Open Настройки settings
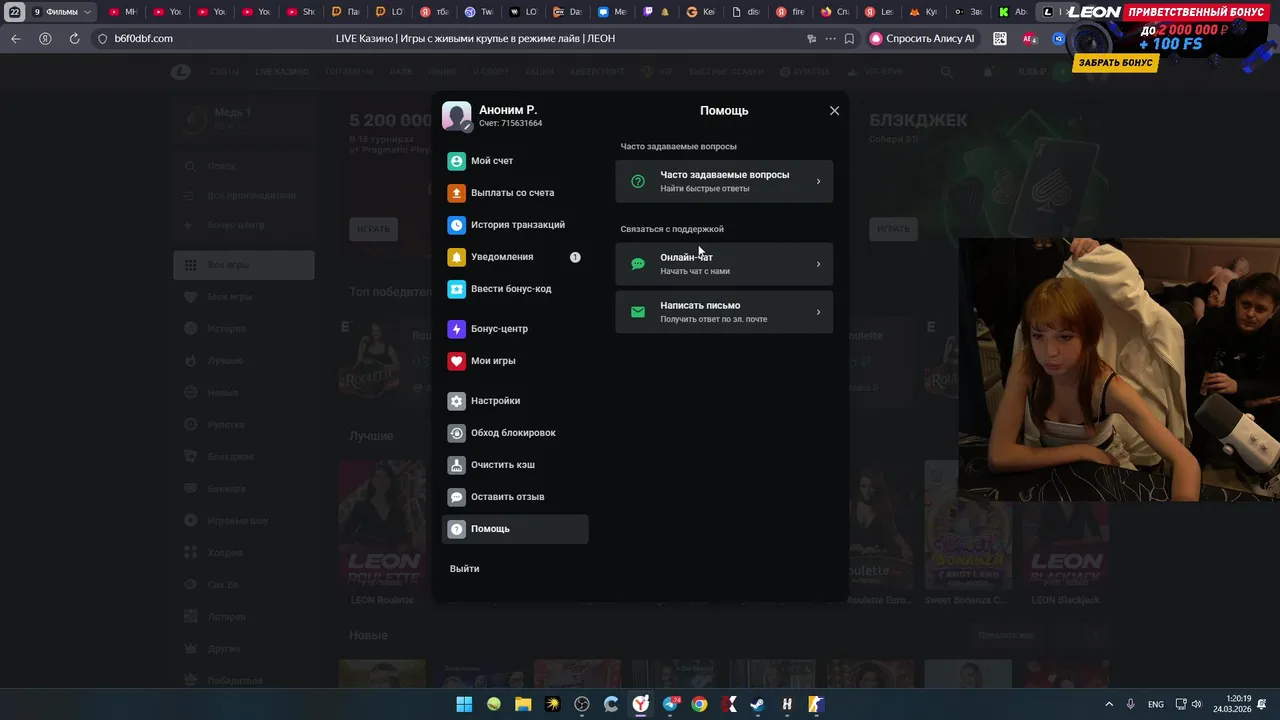 pos(515,401)
